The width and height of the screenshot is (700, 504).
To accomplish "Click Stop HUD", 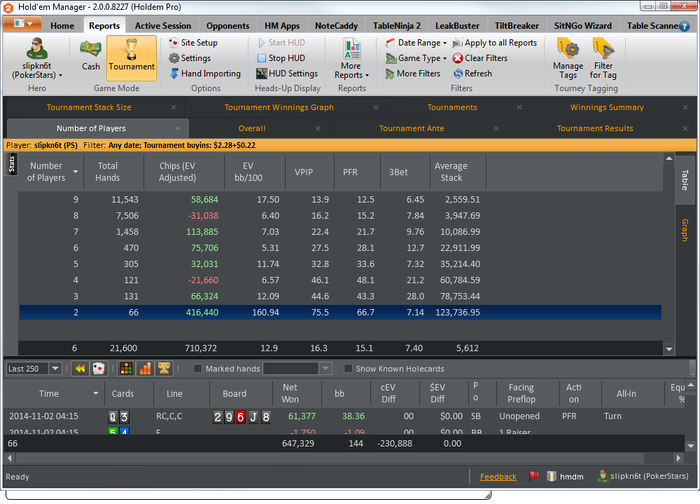I will [x=281, y=58].
